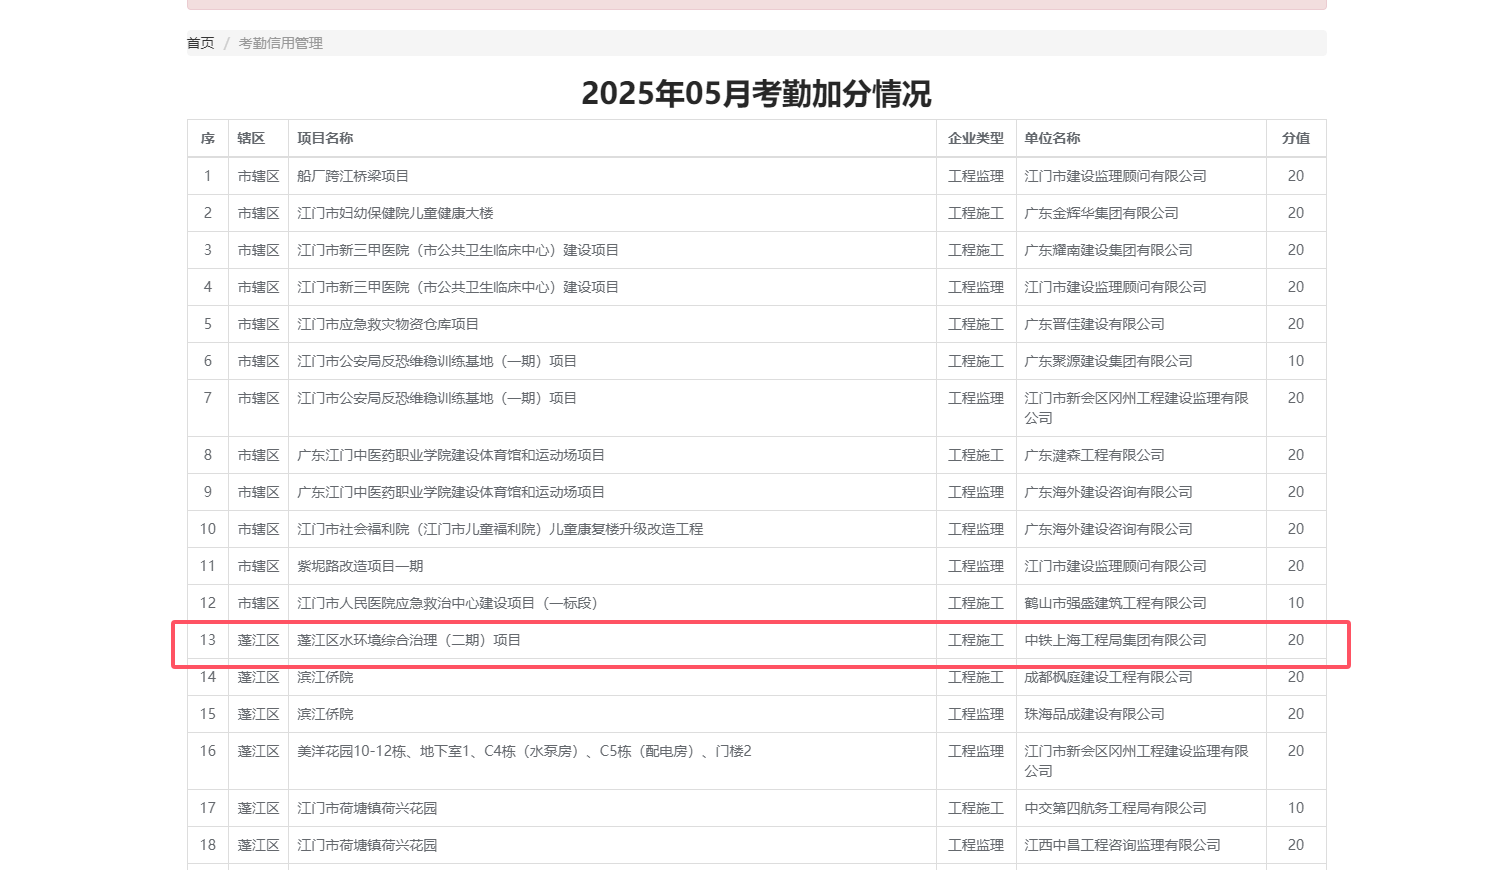Screen dimensions: 1504x870
Task: Click 江门市荷塘镇荷兴花园 in row 18
Action: 367,845
